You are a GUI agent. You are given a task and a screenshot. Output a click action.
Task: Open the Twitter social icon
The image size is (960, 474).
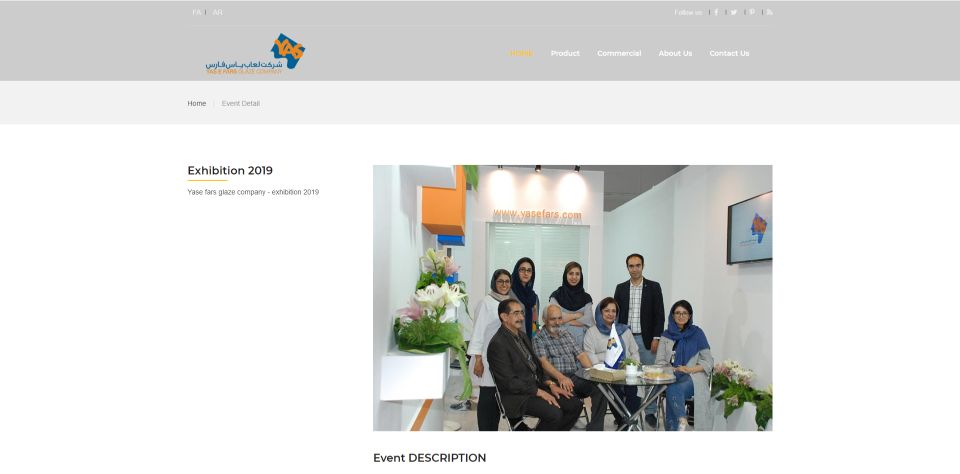point(733,12)
